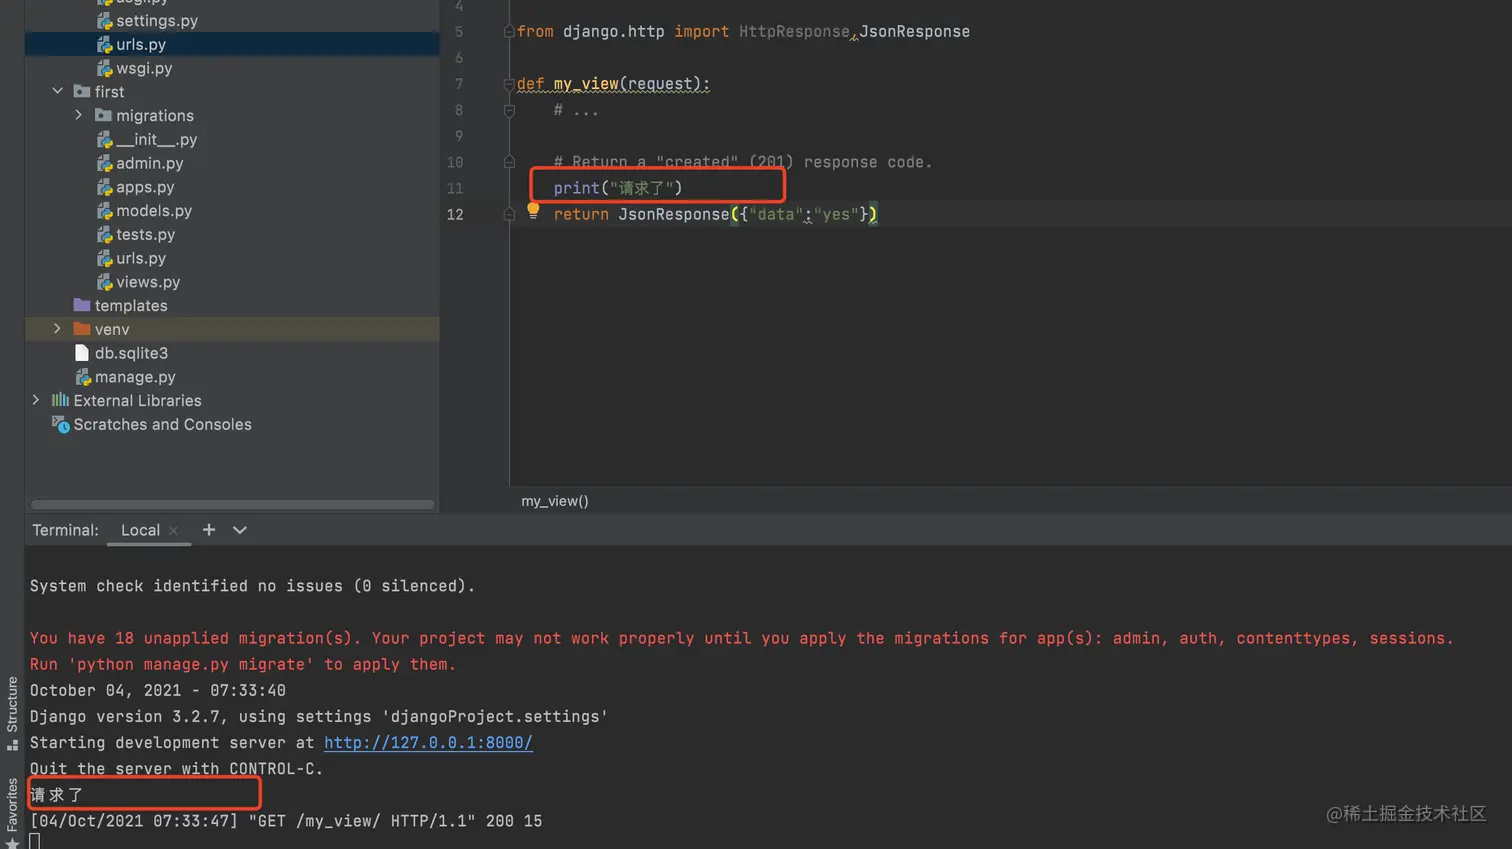This screenshot has height=849, width=1512.
Task: Toggle the fold marker on line 10
Action: point(509,162)
